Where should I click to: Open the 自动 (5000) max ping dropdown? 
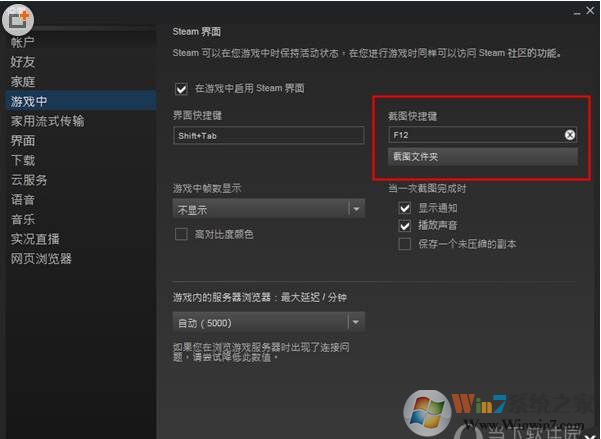tap(268, 322)
